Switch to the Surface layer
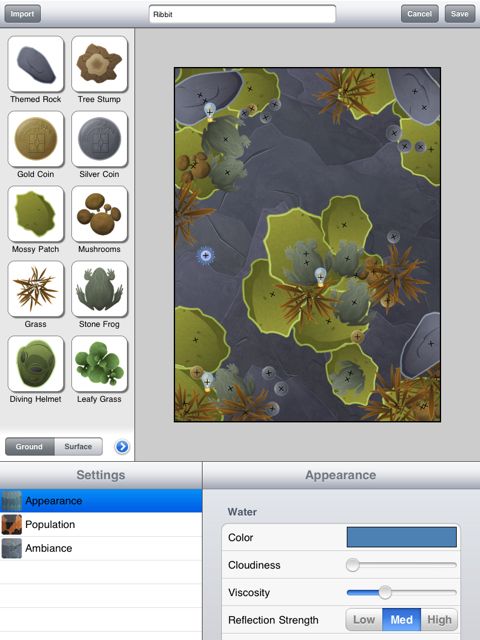This screenshot has width=480, height=640. point(78,447)
